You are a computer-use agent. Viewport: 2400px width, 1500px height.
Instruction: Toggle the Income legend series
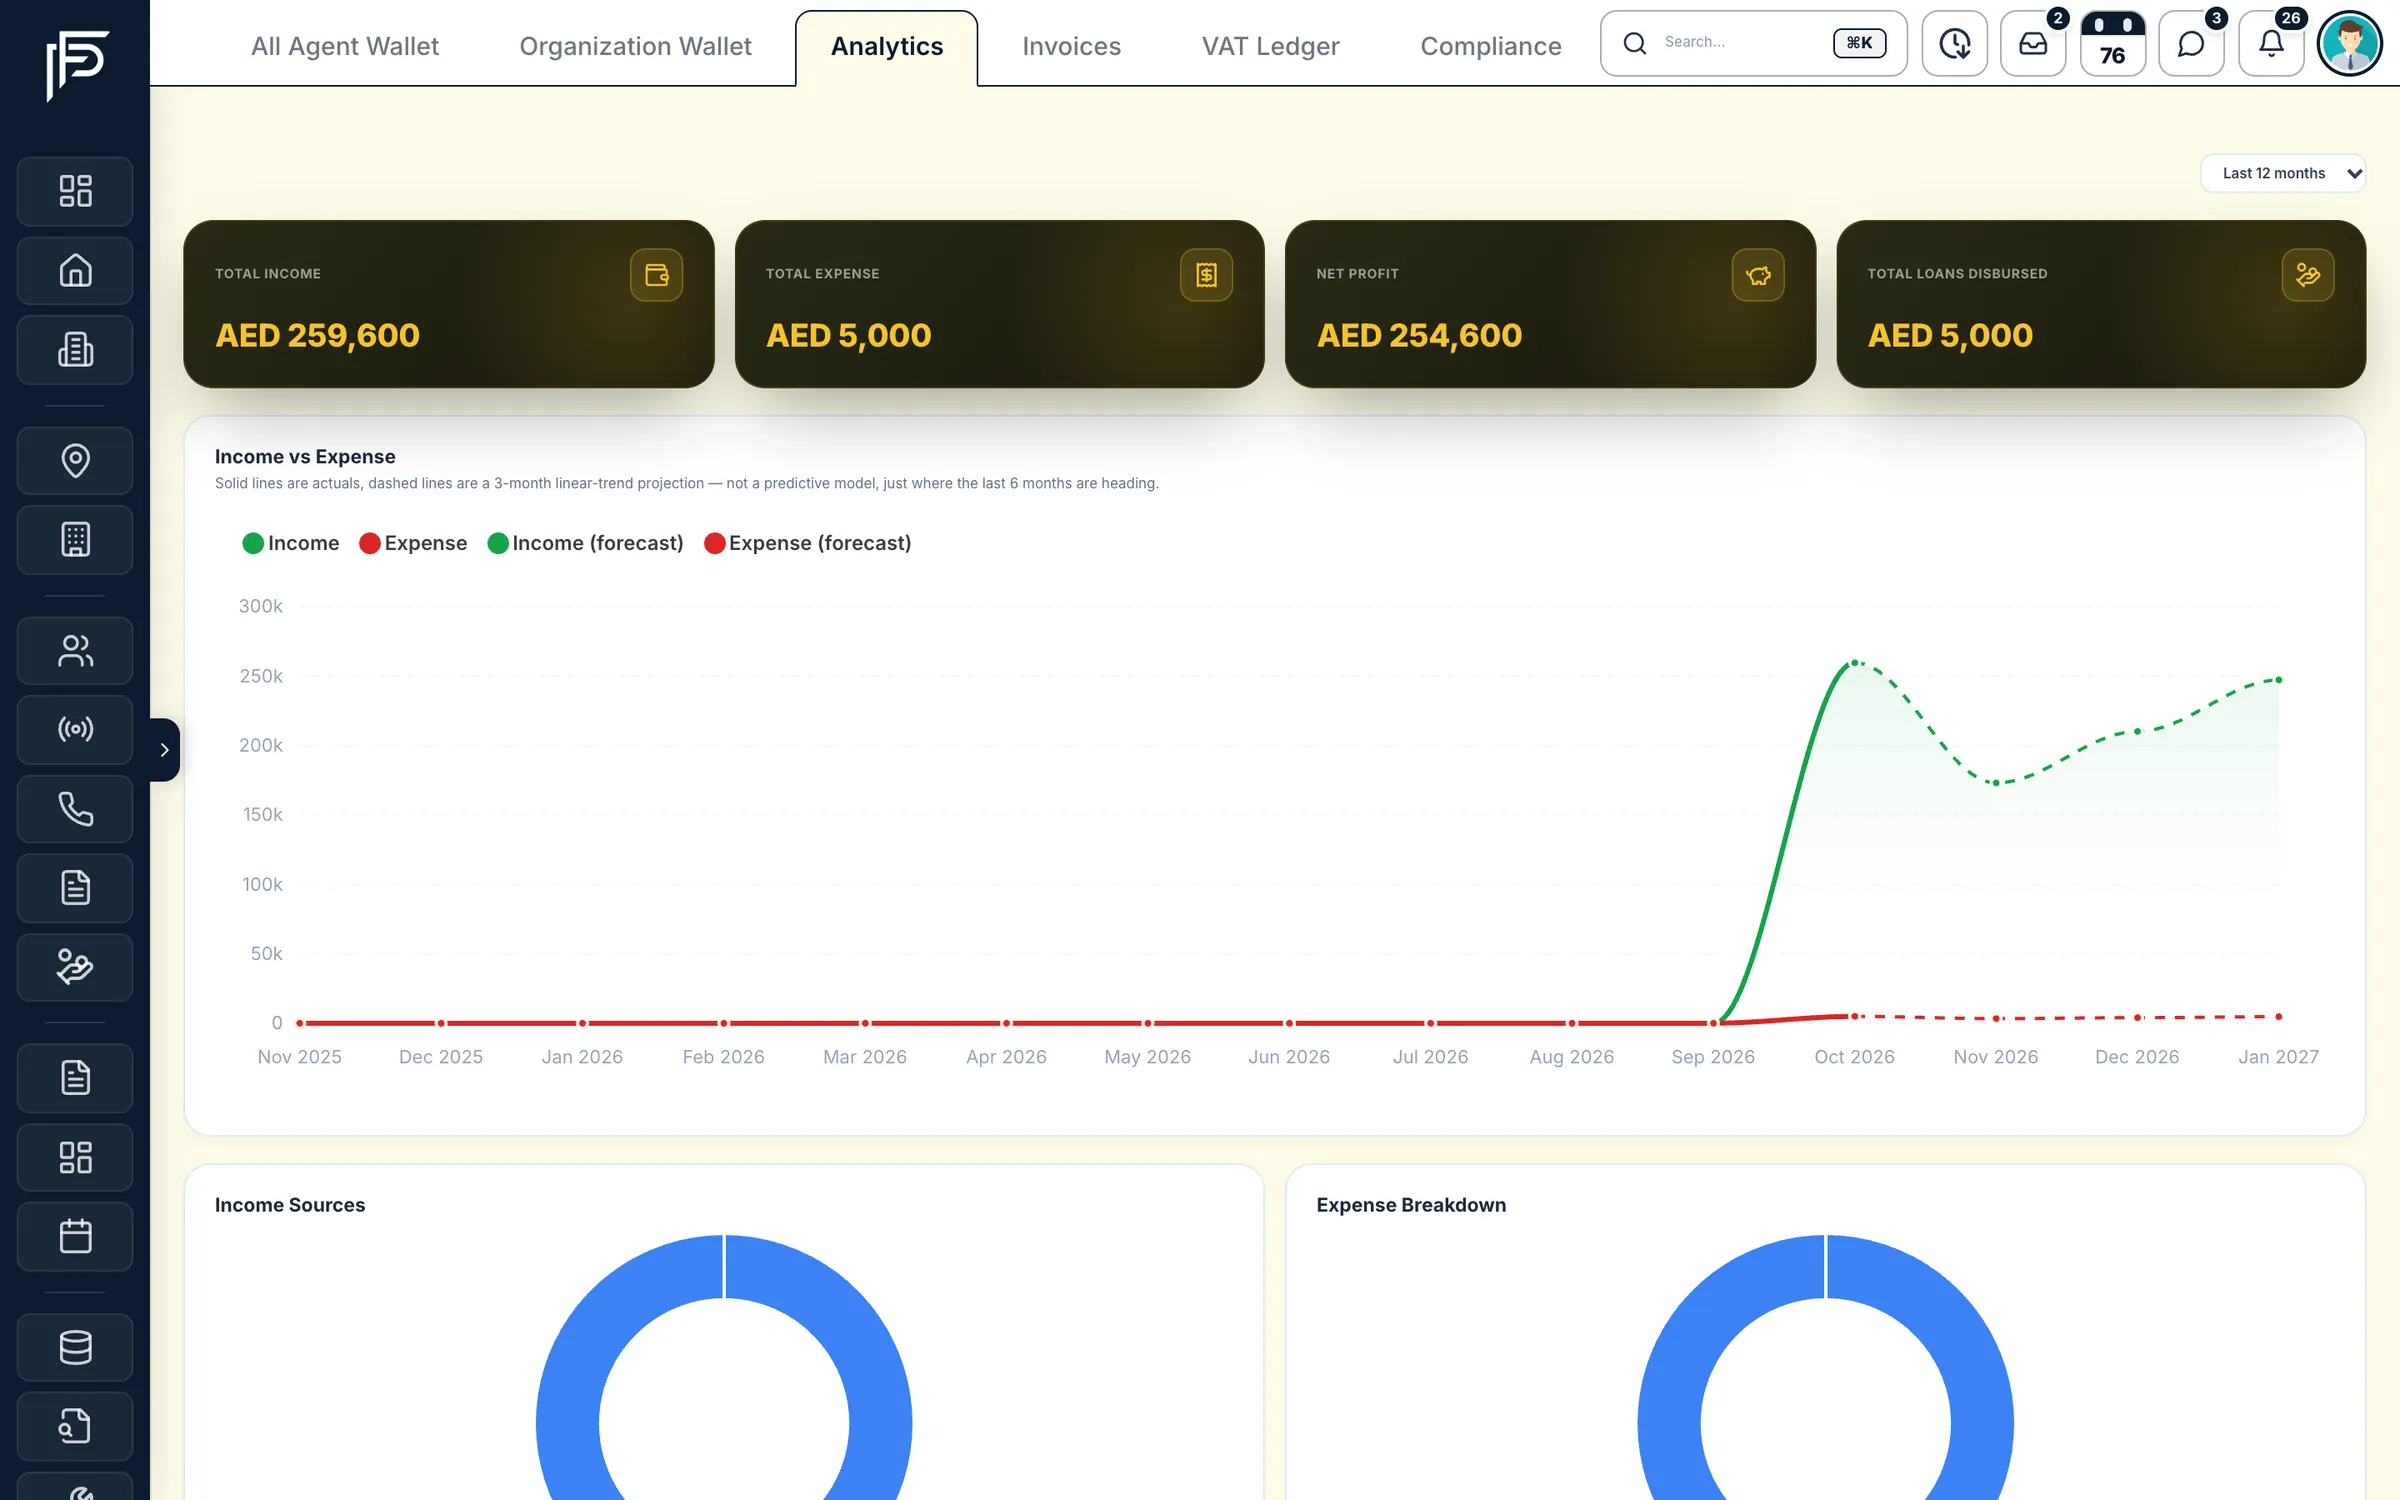(x=291, y=543)
